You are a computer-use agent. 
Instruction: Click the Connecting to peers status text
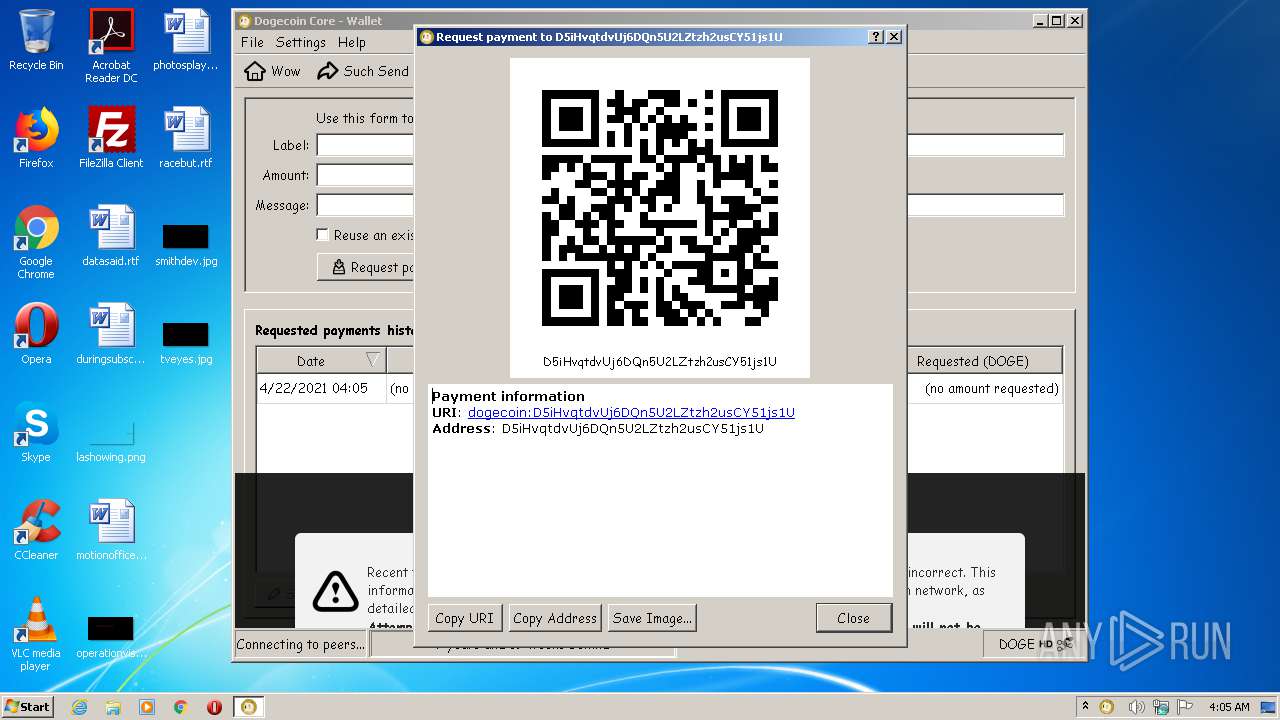(x=301, y=644)
